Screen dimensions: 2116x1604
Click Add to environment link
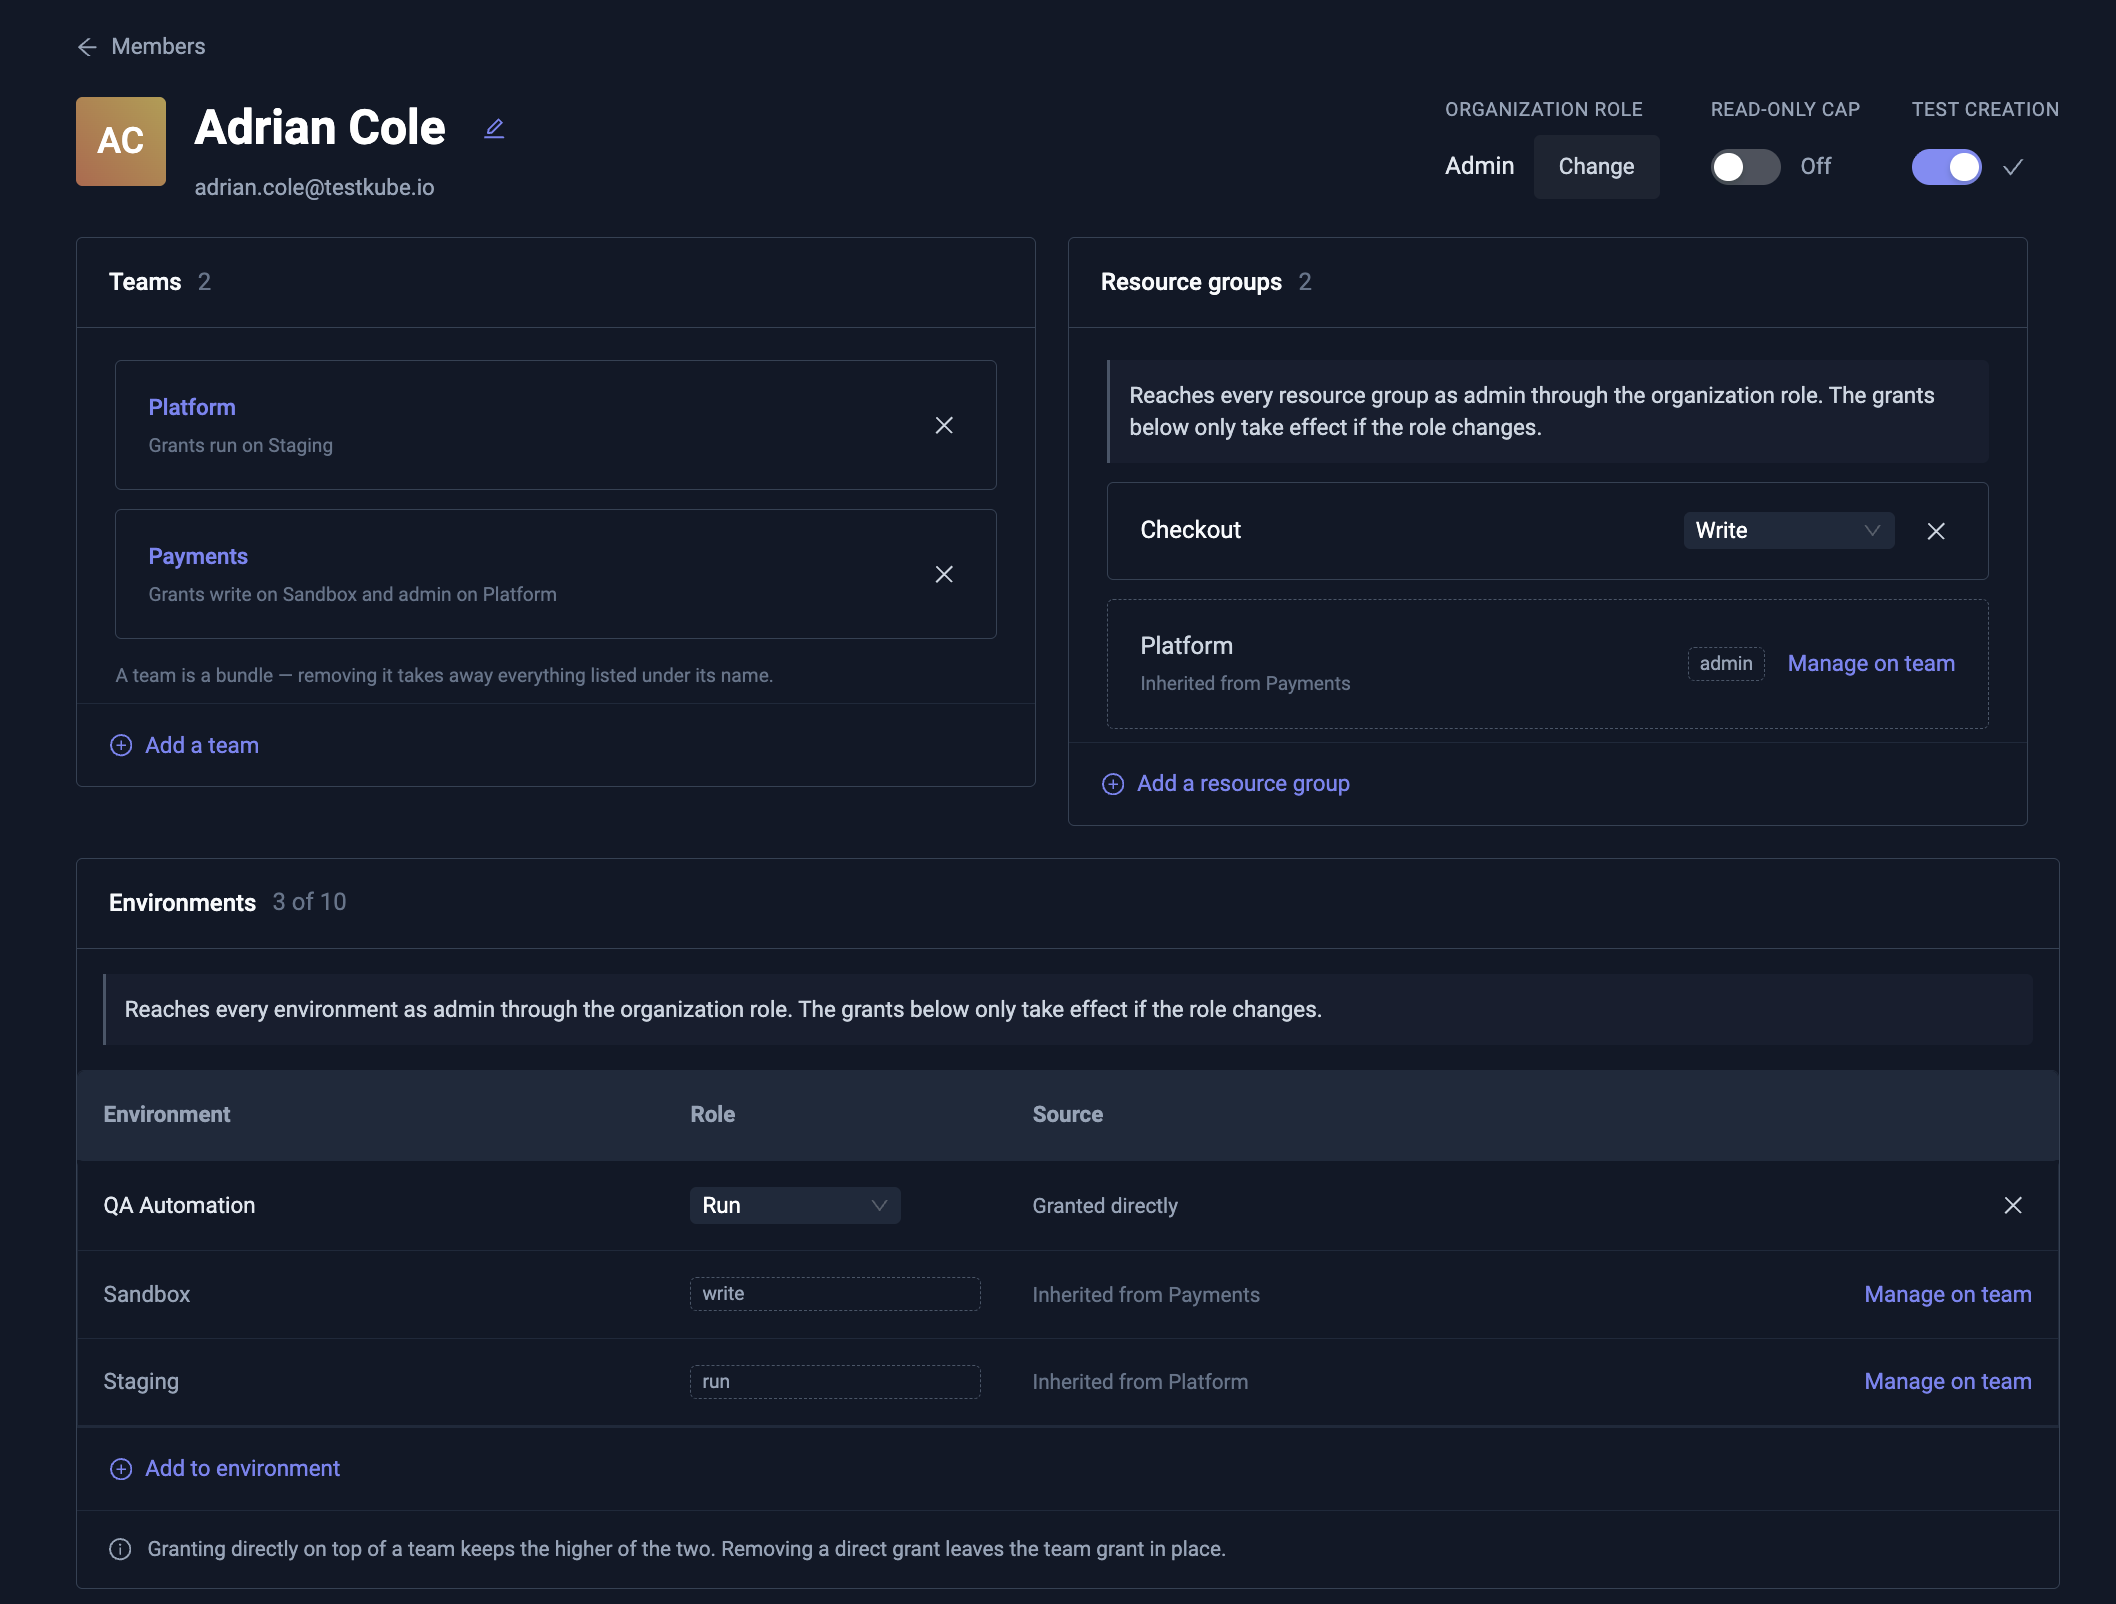[x=243, y=1468]
